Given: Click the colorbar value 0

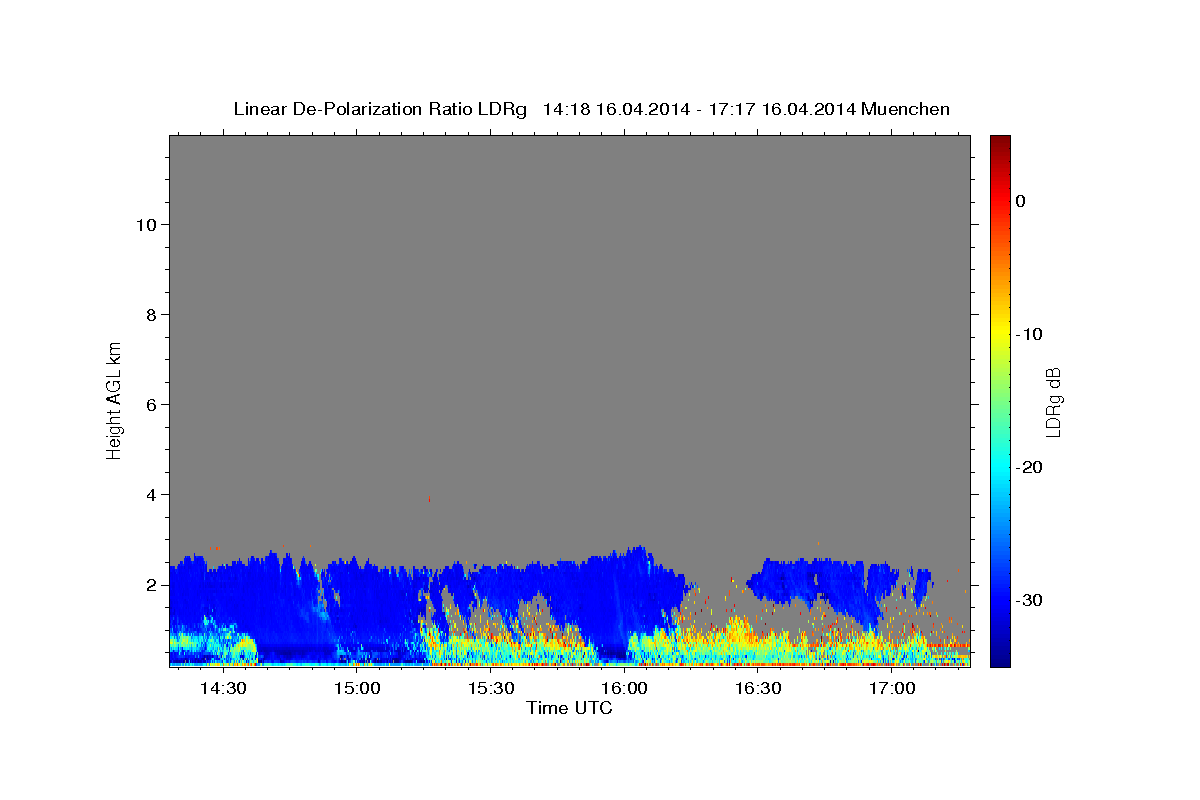Looking at the screenshot, I should pyautogui.click(x=1021, y=201).
